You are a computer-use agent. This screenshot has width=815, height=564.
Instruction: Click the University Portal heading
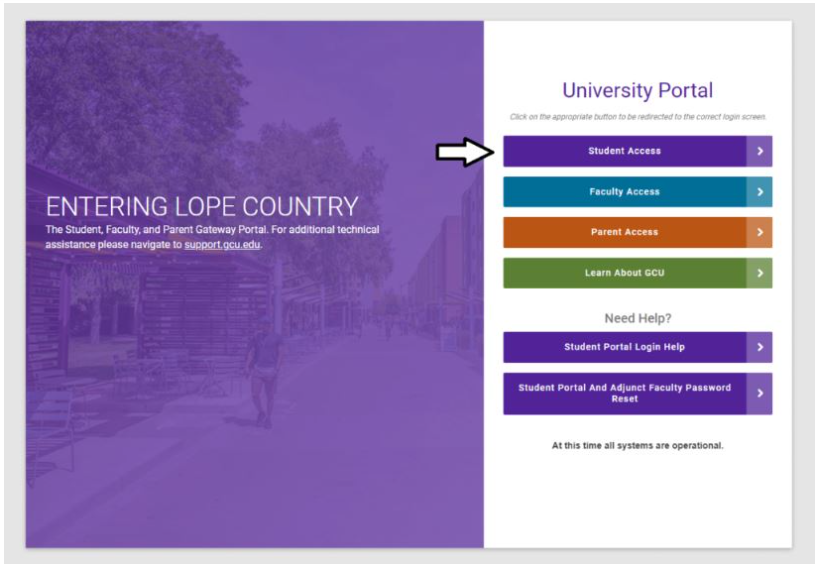tap(638, 90)
